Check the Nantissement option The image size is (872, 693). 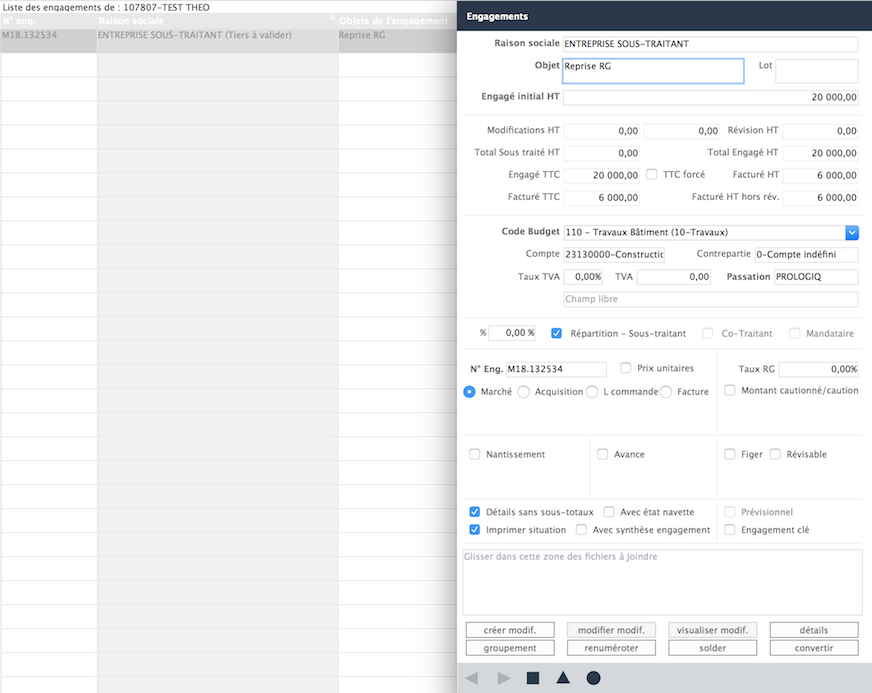point(474,454)
